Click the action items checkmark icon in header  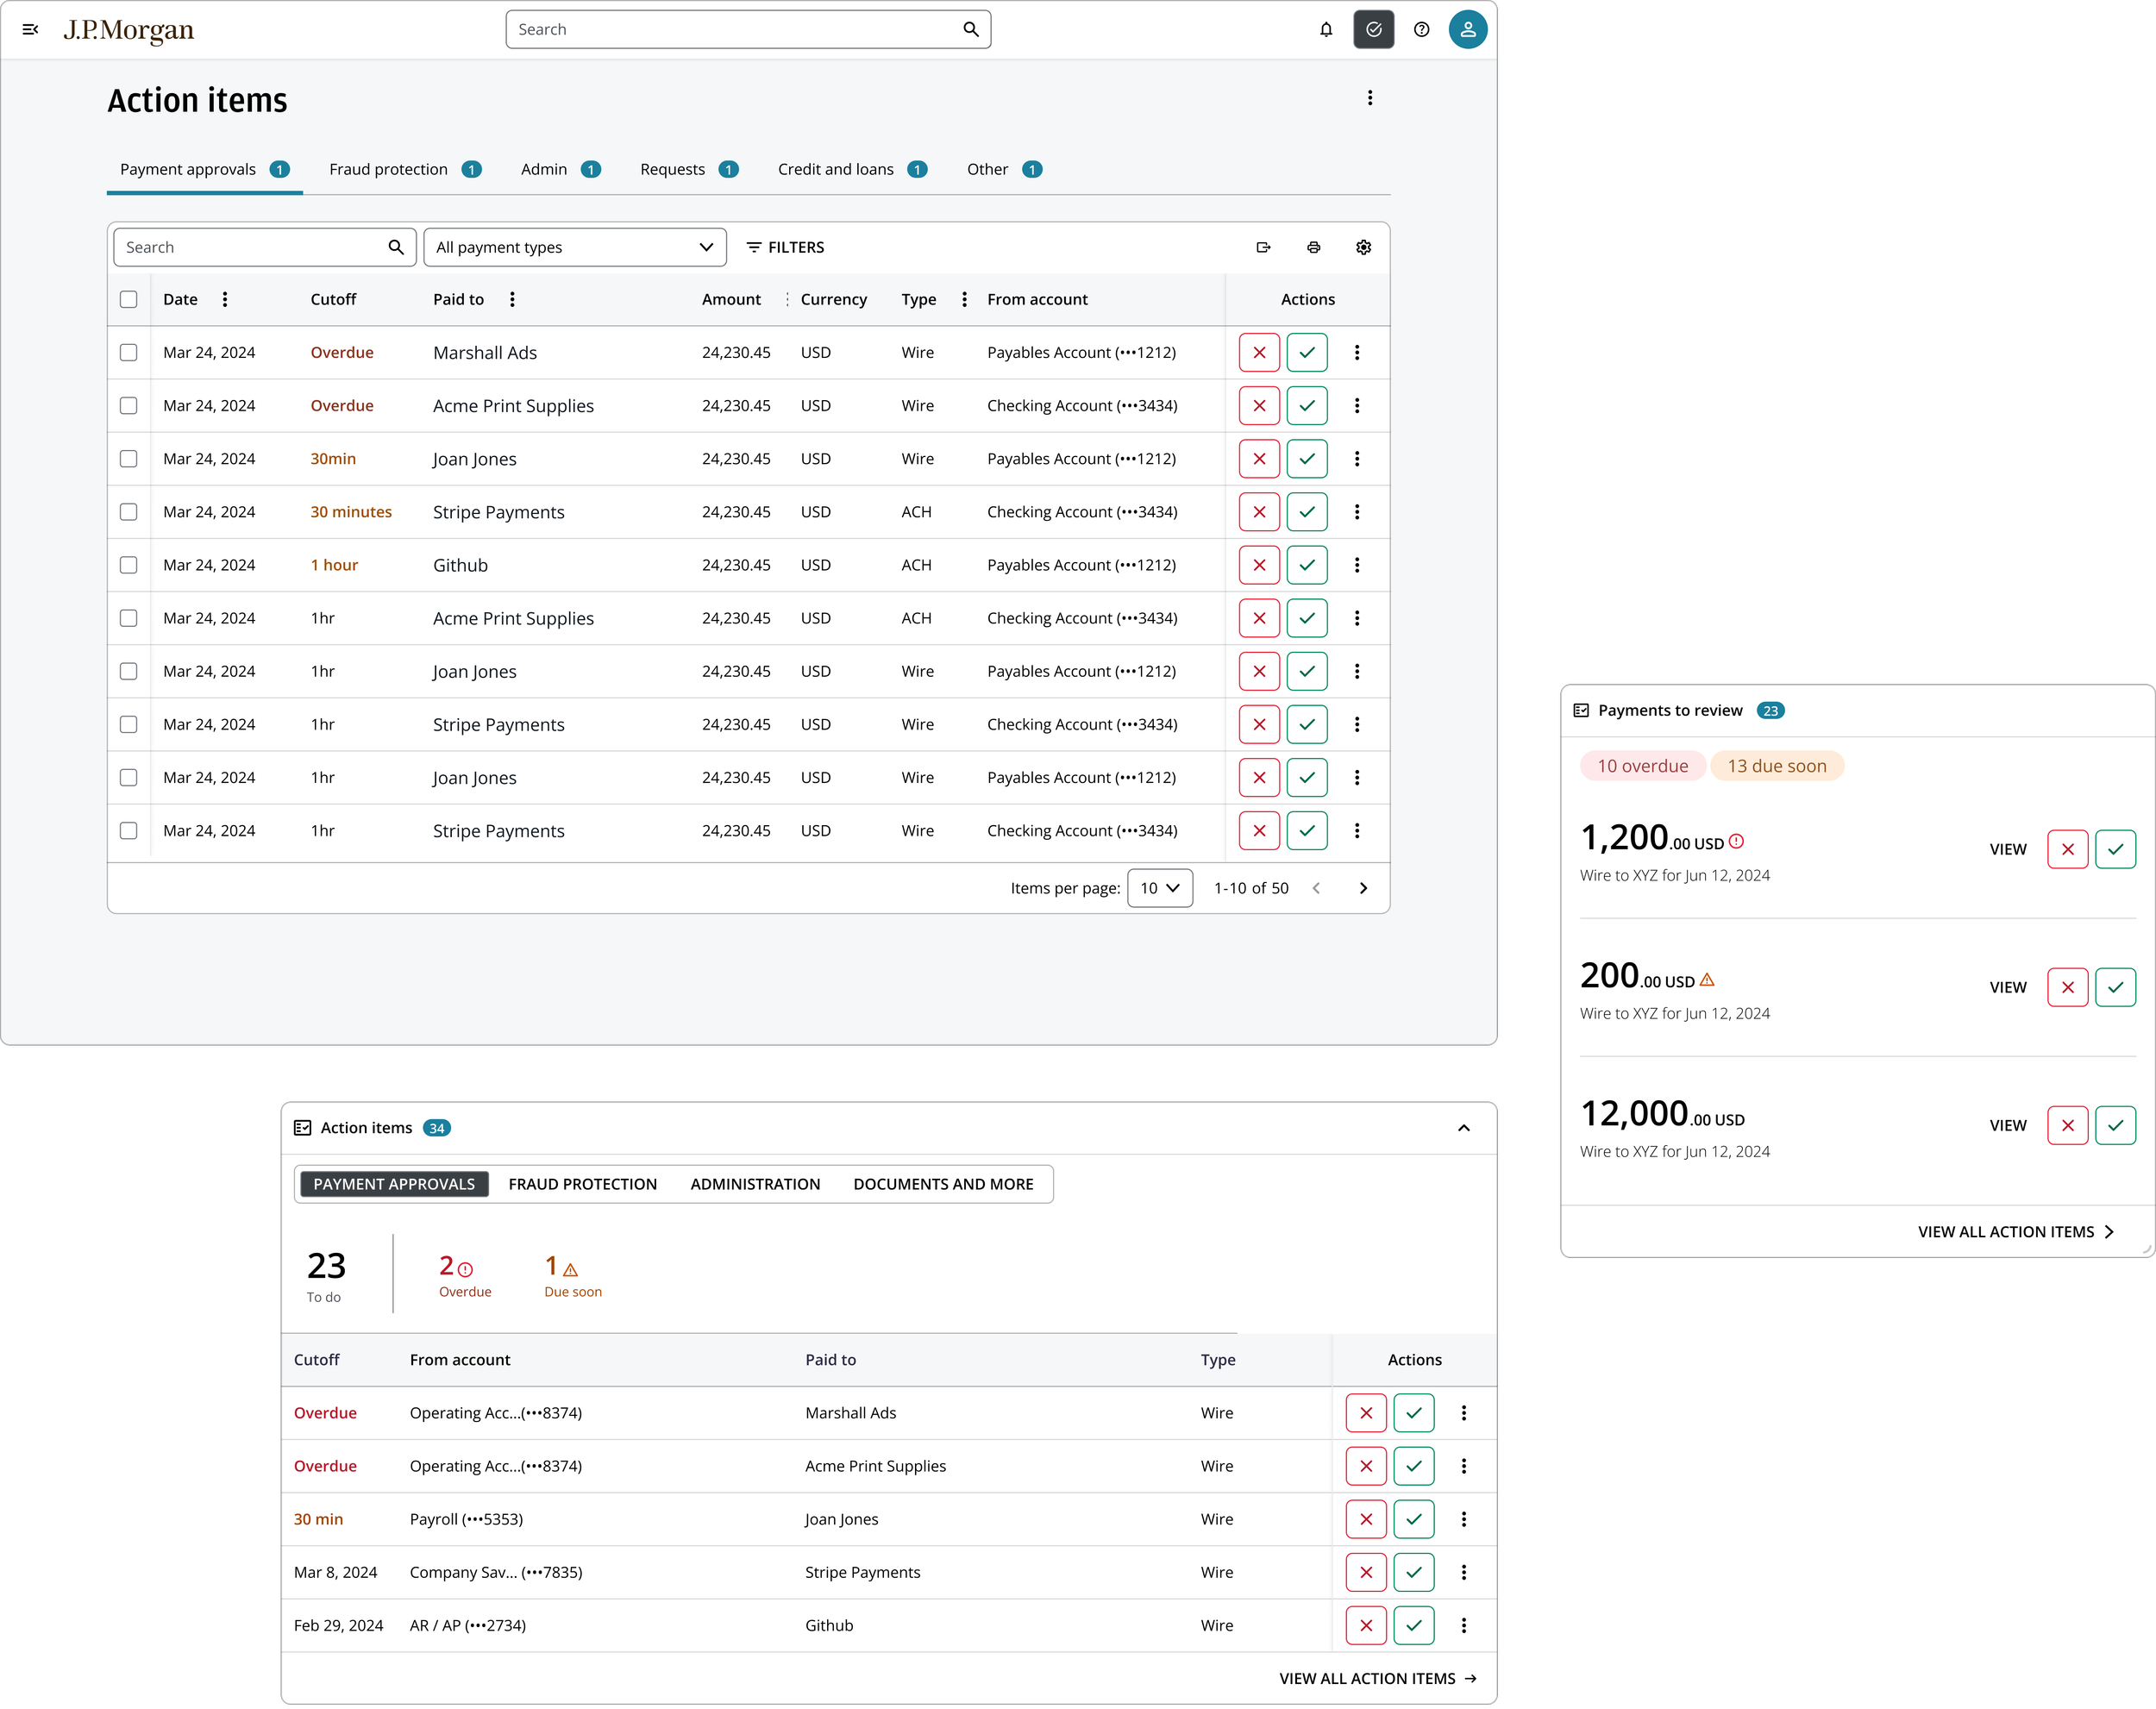(x=1373, y=30)
